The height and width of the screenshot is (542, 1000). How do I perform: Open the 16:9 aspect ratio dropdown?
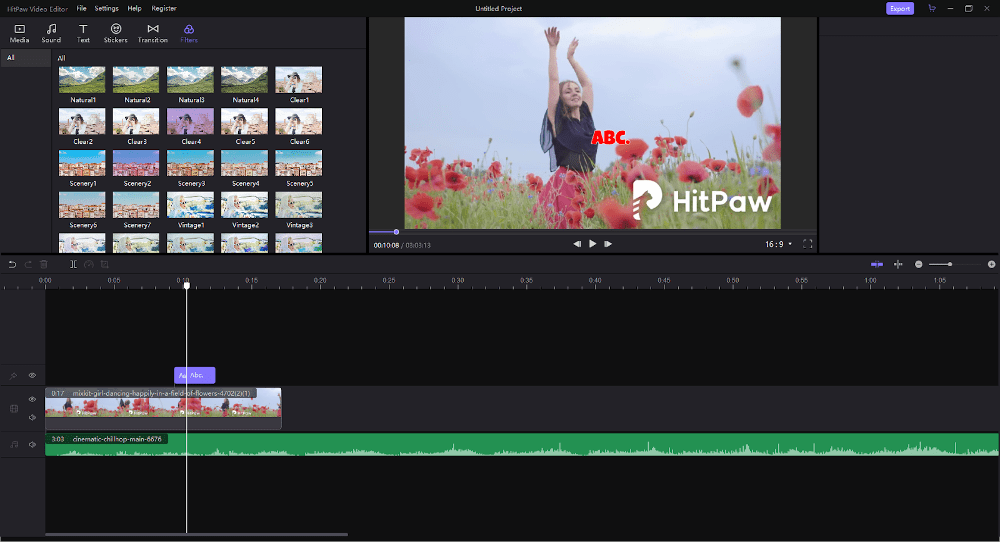[x=778, y=244]
